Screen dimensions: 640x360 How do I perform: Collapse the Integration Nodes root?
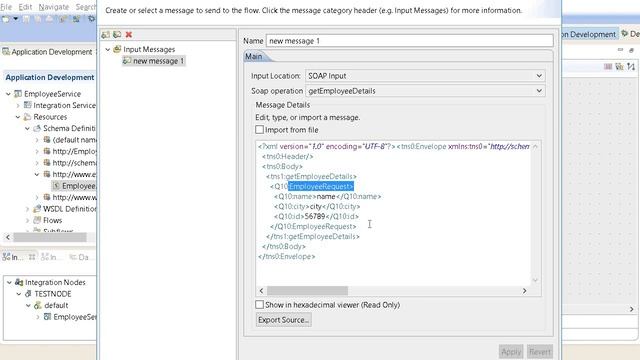pos(9,282)
